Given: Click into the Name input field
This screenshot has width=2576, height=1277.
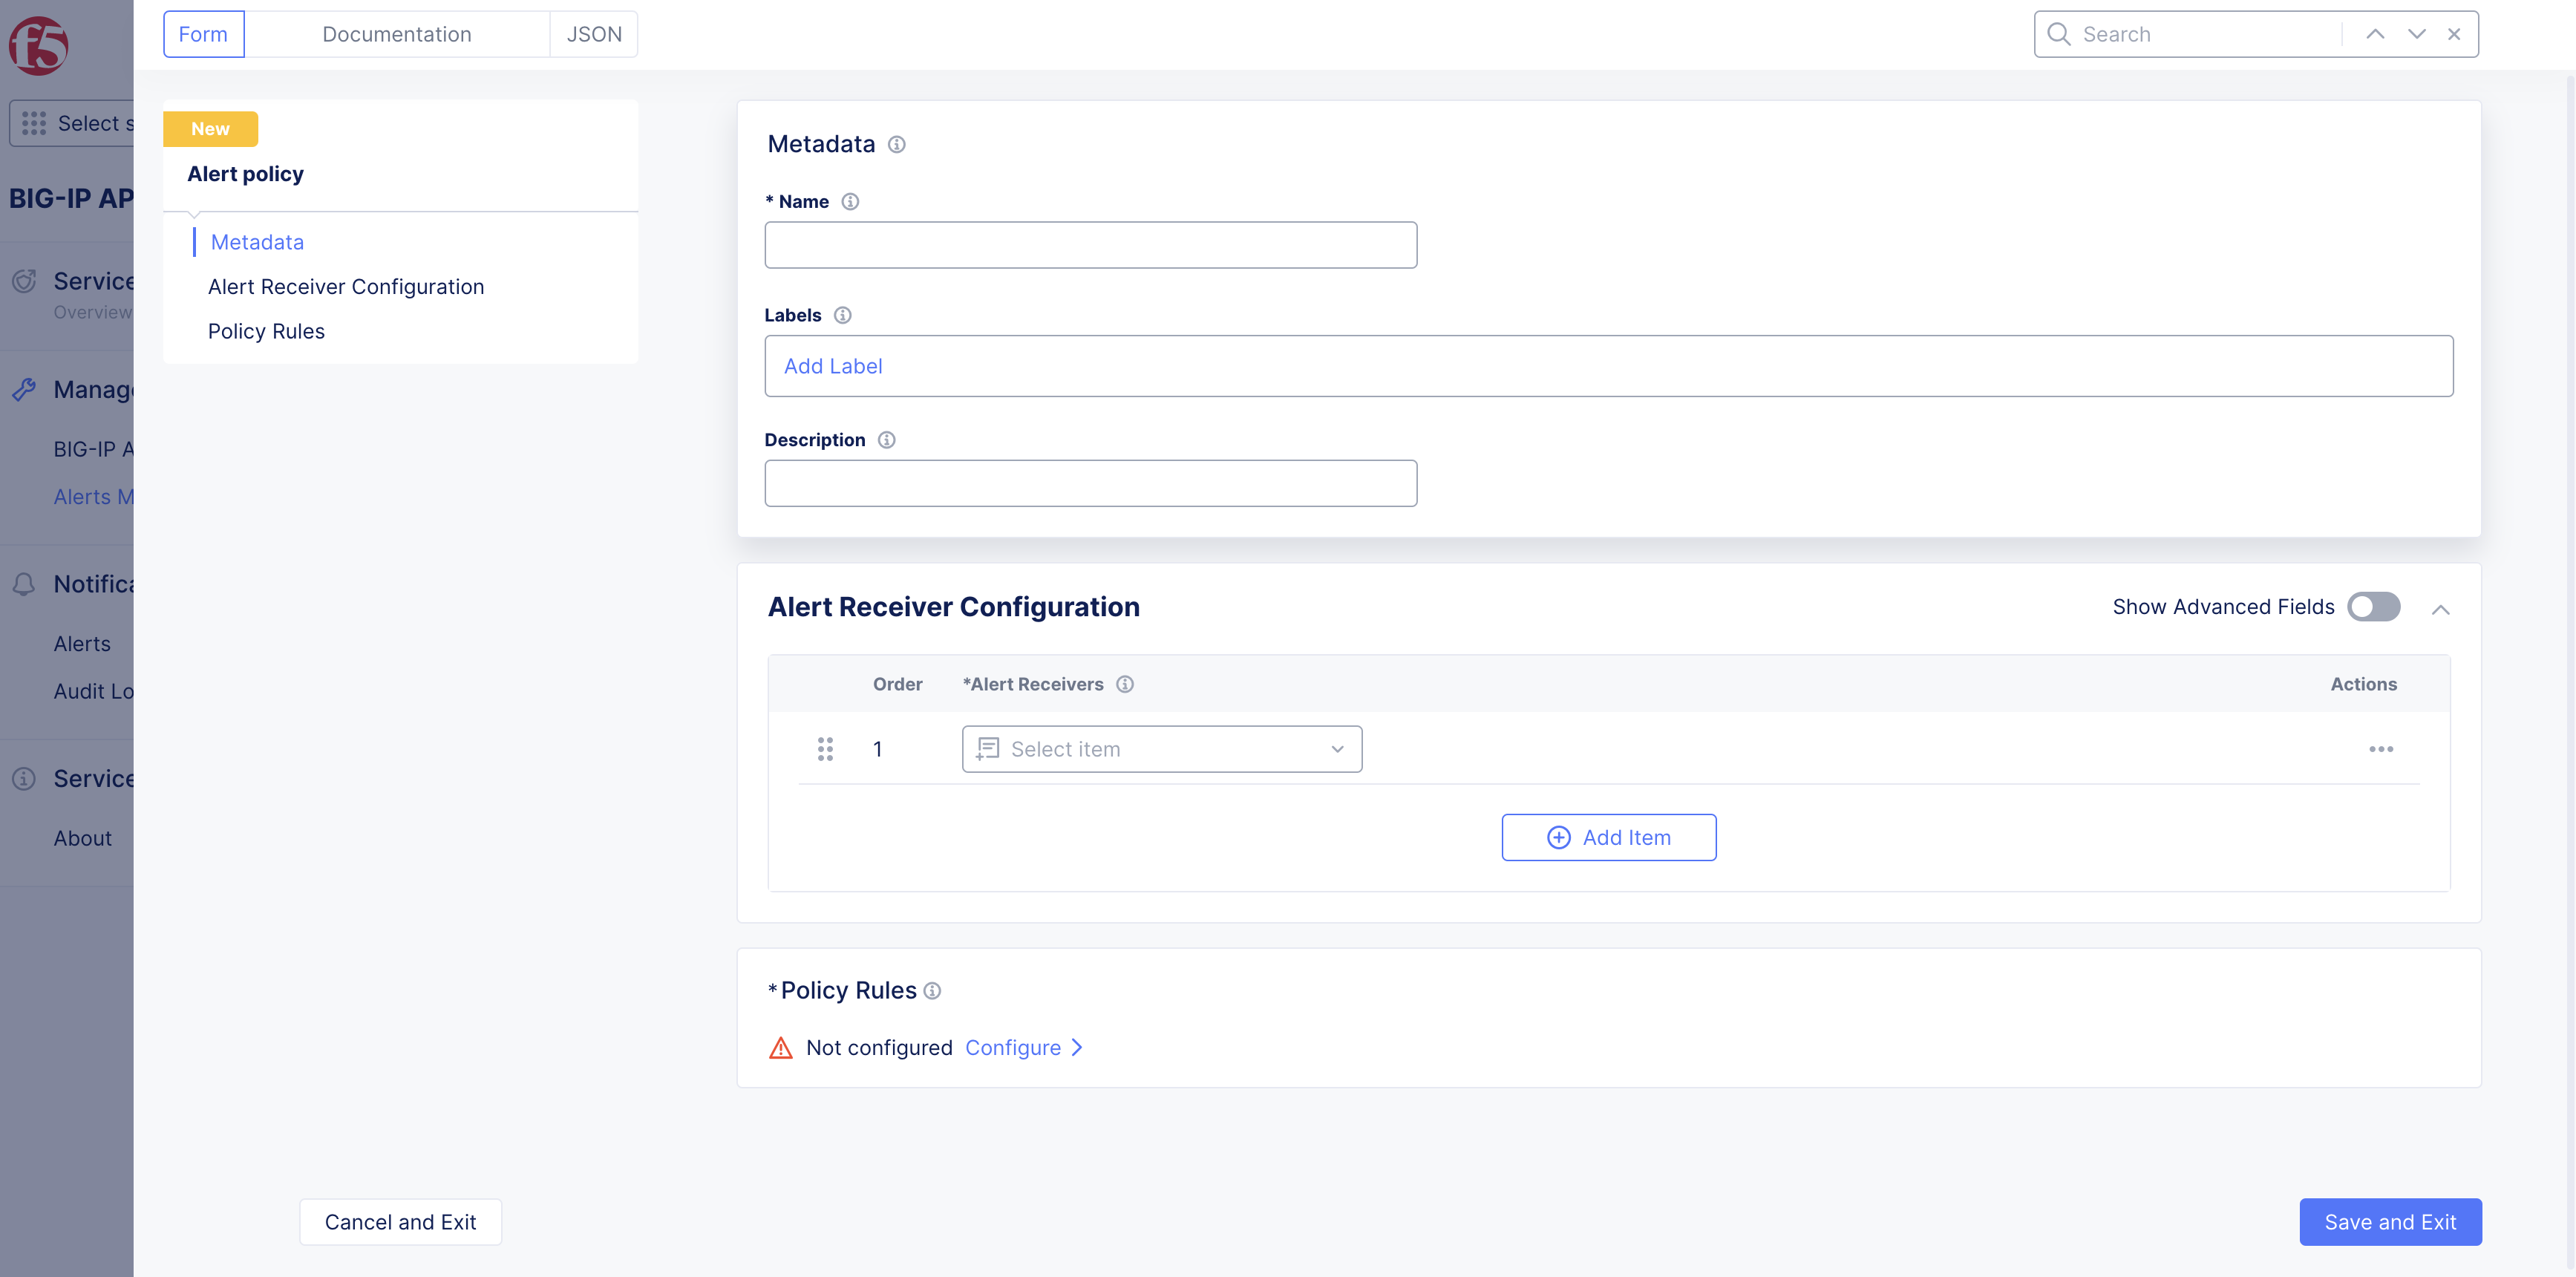Looking at the screenshot, I should (1090, 245).
